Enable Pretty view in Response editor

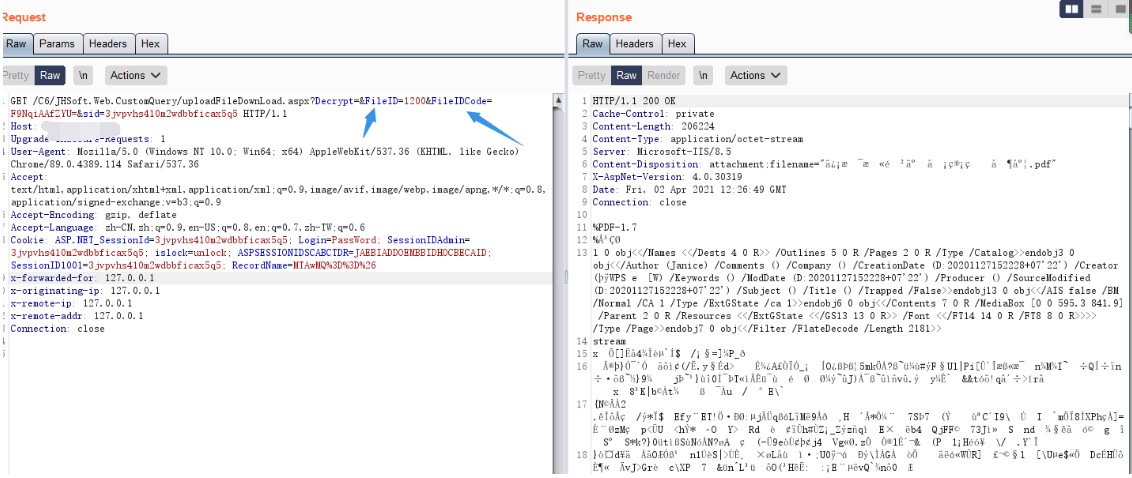591,75
